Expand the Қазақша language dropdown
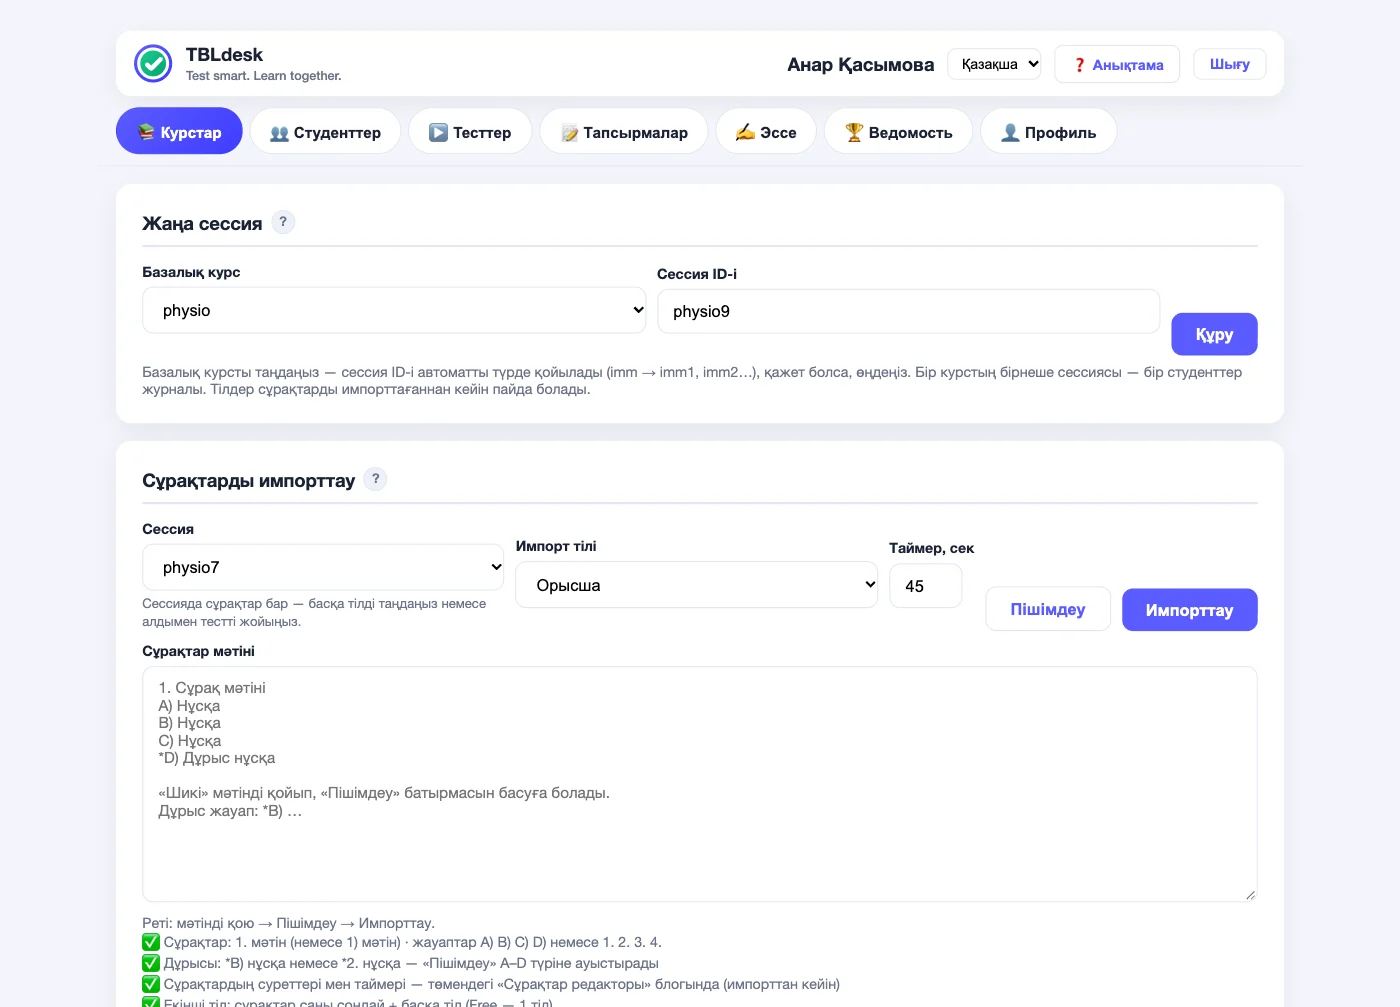The width and height of the screenshot is (1400, 1007). click(x=994, y=64)
